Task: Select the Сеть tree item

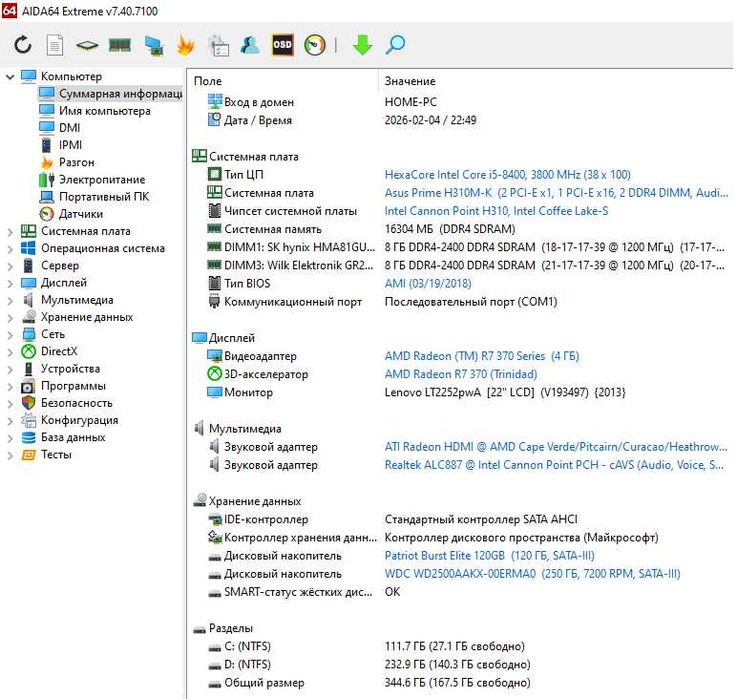Action: click(x=43, y=335)
